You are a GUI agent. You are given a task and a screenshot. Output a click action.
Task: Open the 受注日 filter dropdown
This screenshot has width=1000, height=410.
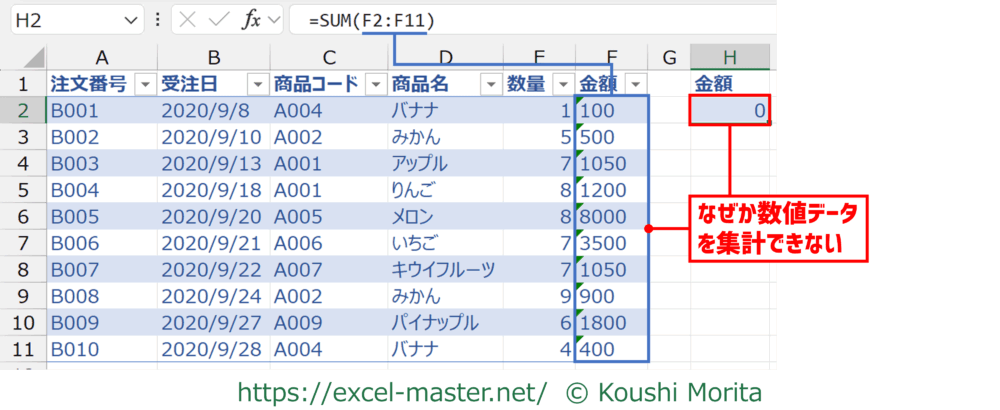click(257, 84)
